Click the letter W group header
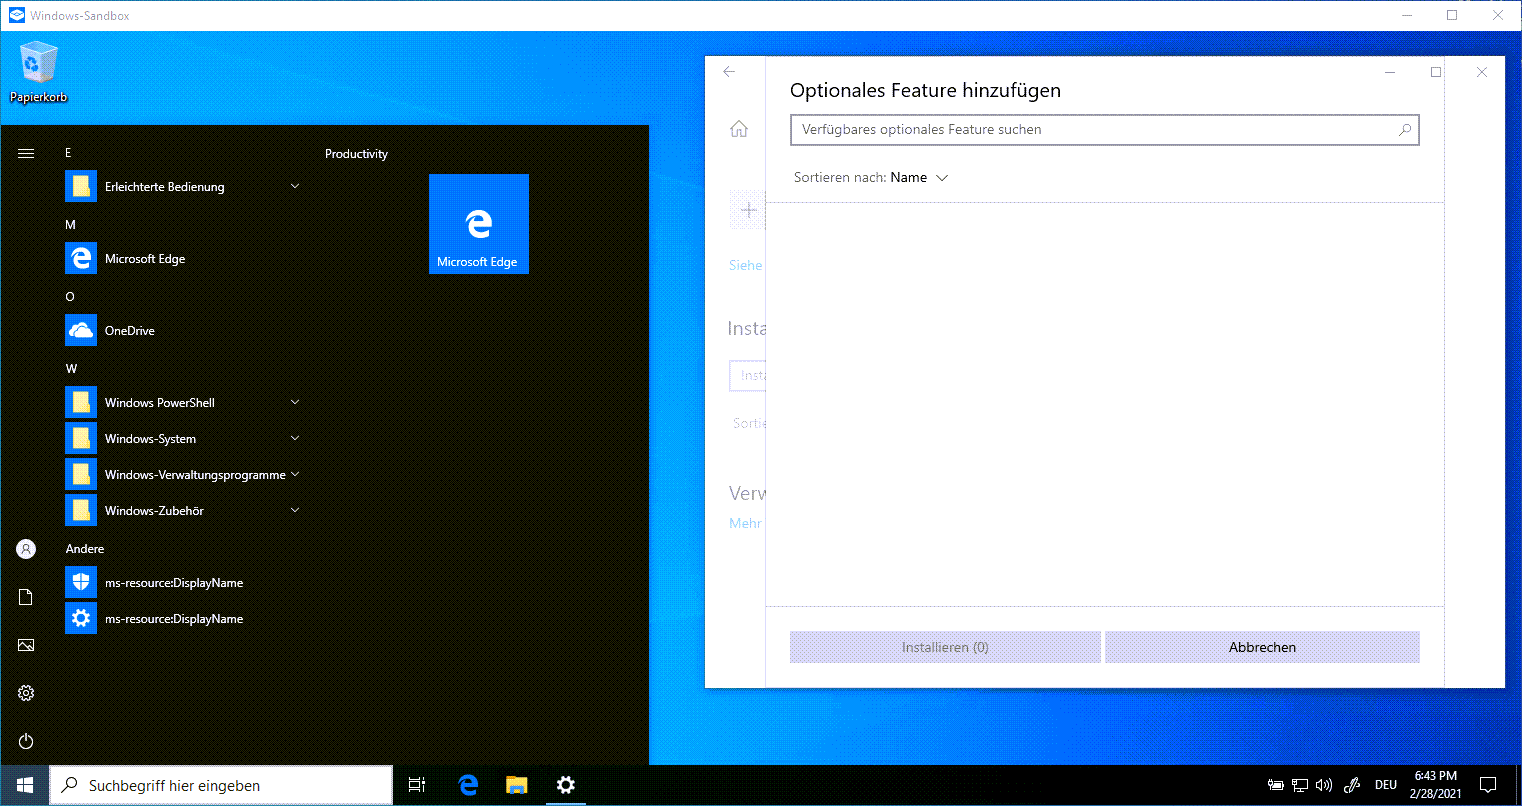This screenshot has height=806, width=1522. tap(71, 369)
